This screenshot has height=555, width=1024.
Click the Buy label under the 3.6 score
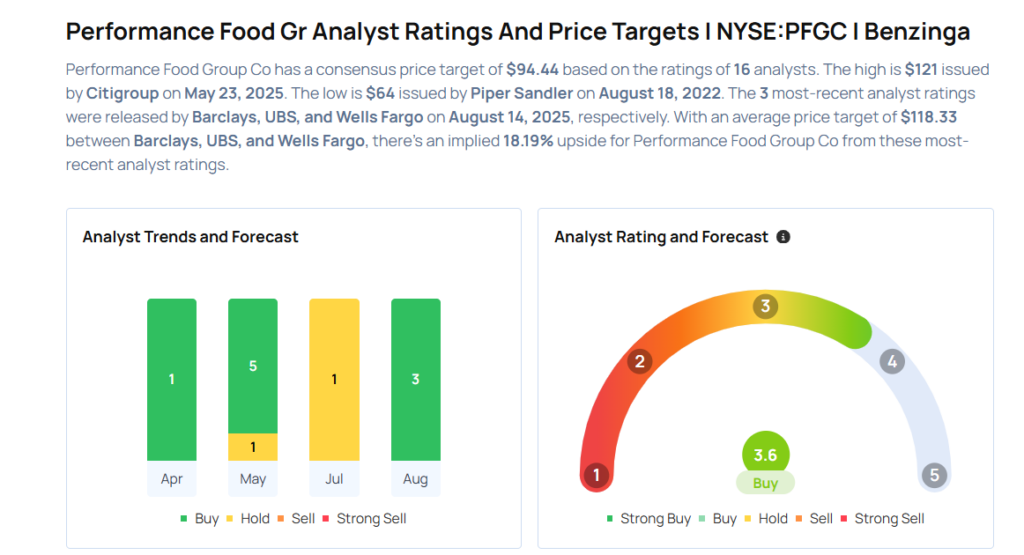point(765,483)
